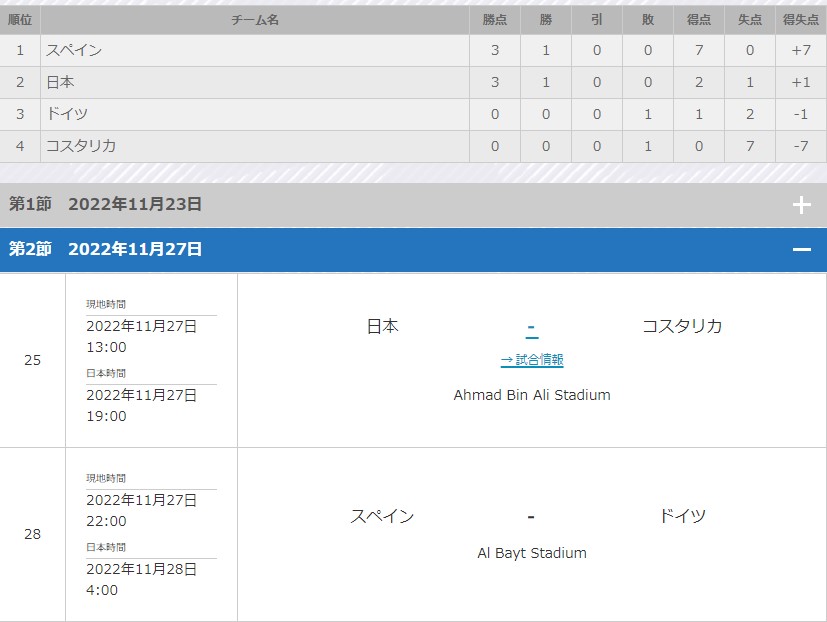Select the 第2節 2022年11月27日 header
This screenshot has height=622, width=827.
[x=414, y=250]
